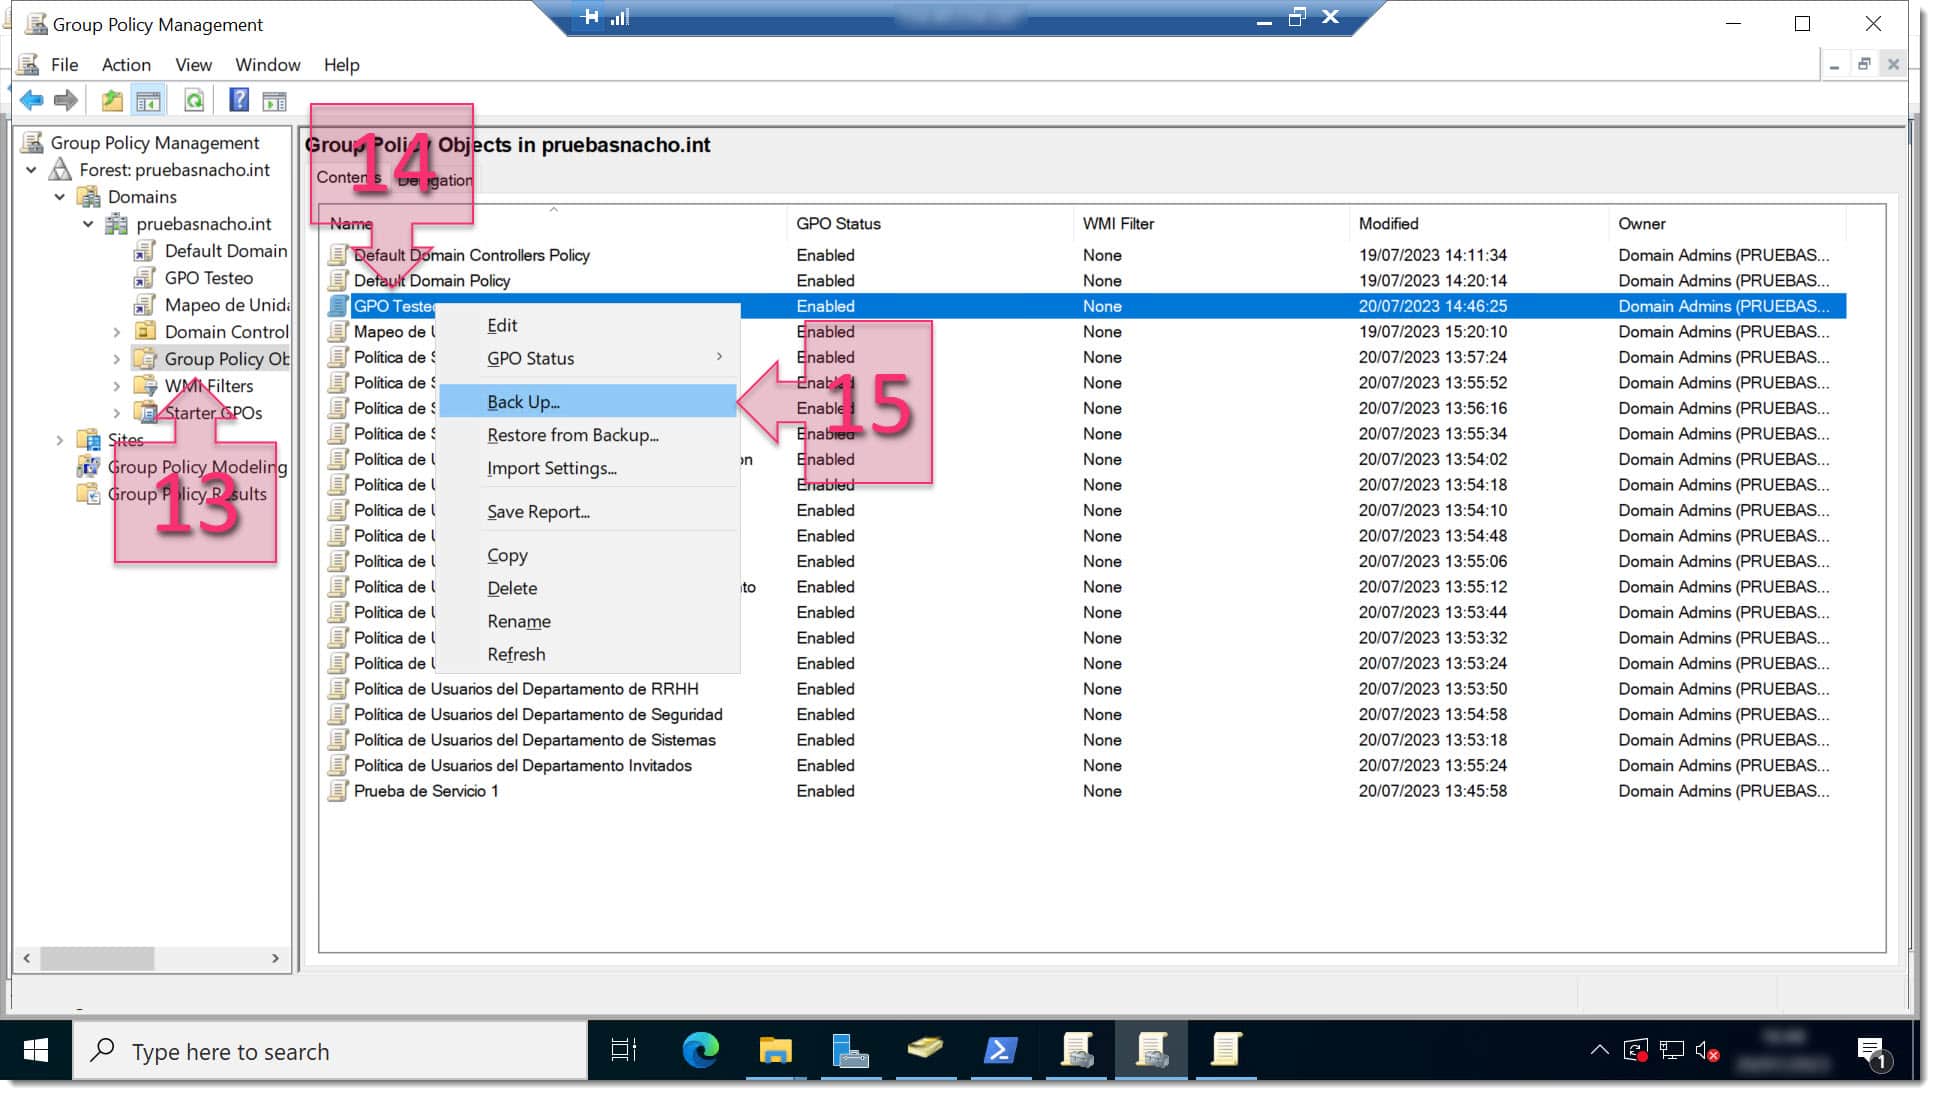This screenshot has width=1935, height=1095.
Task: Choose Back Up... from context menu
Action: 588,402
